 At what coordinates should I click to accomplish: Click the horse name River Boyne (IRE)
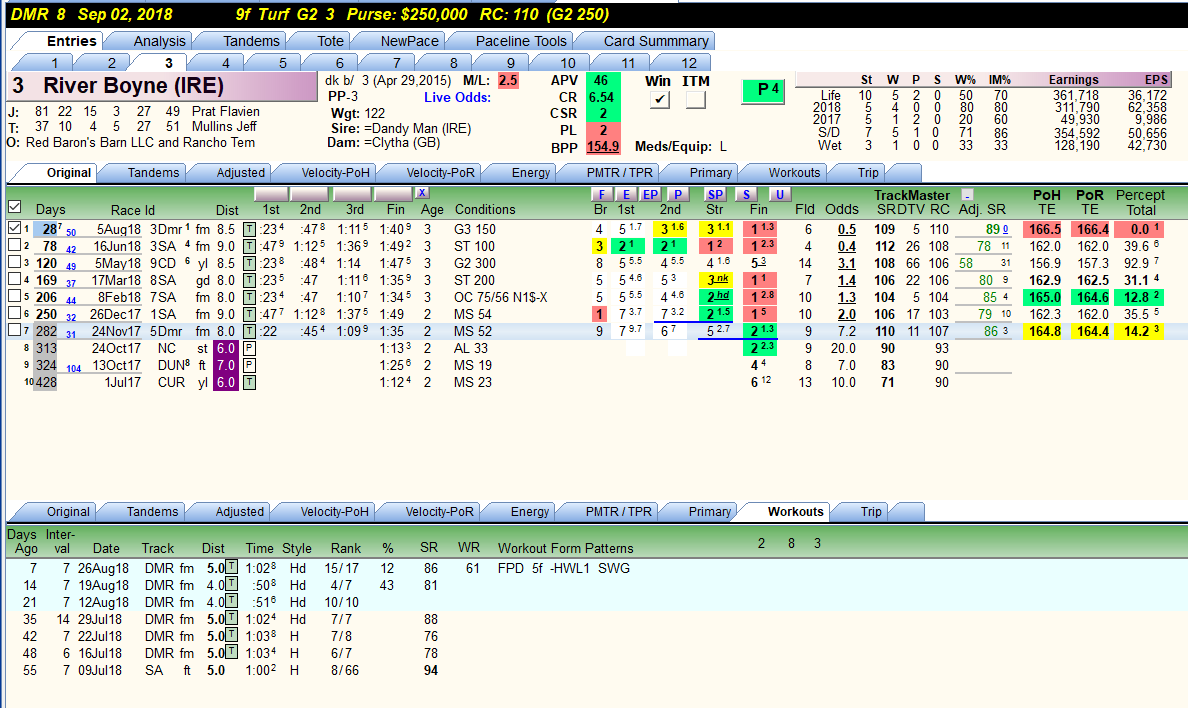[x=133, y=86]
